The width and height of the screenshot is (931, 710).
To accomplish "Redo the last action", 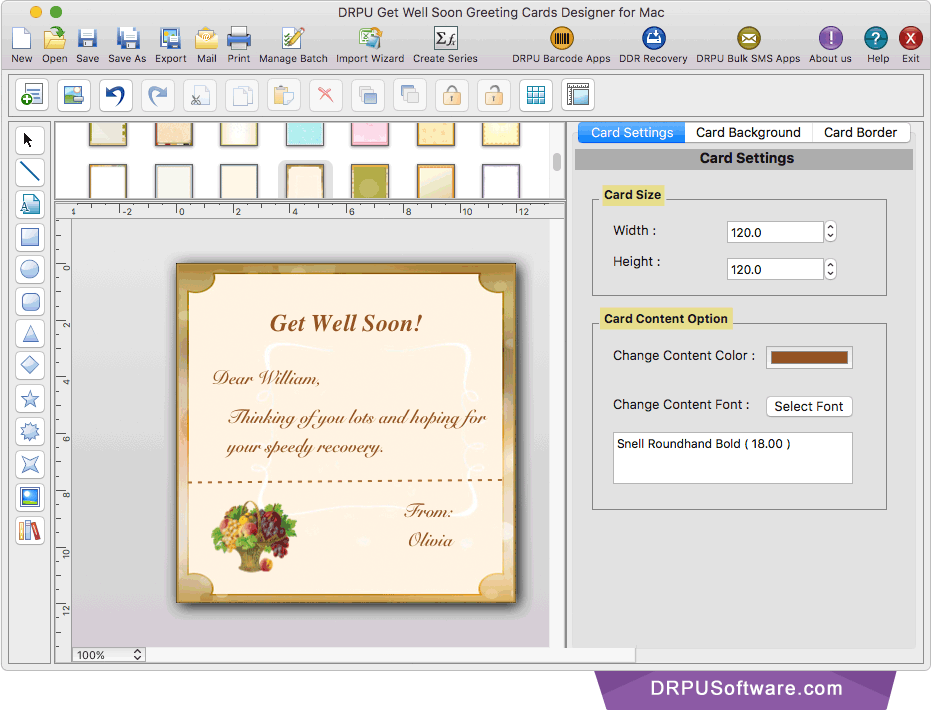I will tap(158, 95).
